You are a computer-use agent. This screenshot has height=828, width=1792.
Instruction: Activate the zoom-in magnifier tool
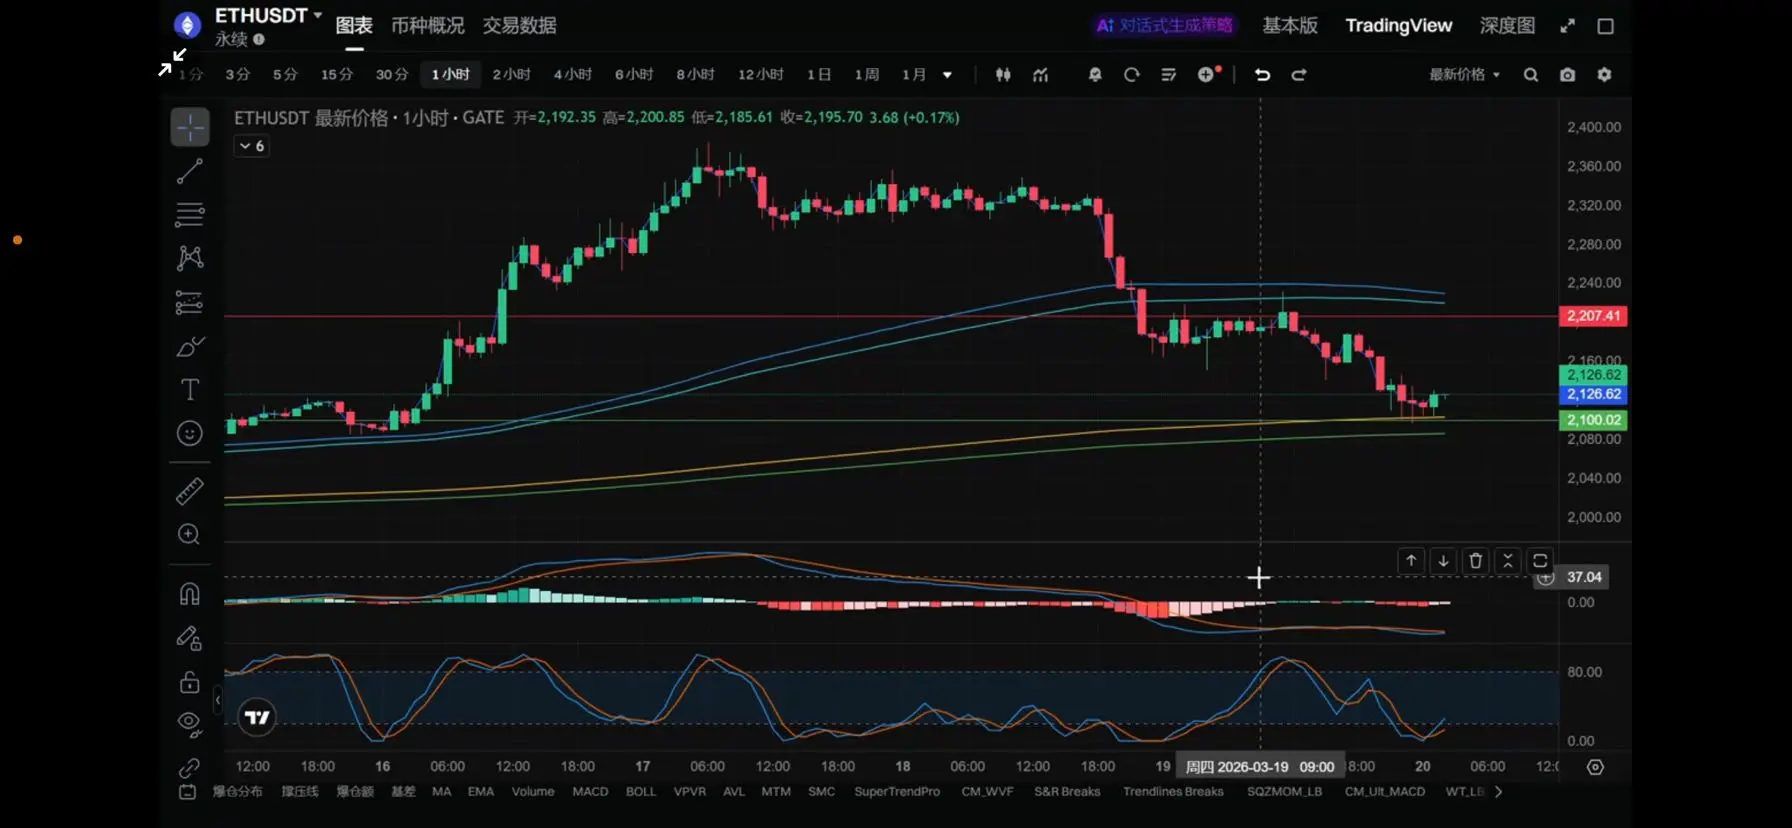tap(189, 534)
